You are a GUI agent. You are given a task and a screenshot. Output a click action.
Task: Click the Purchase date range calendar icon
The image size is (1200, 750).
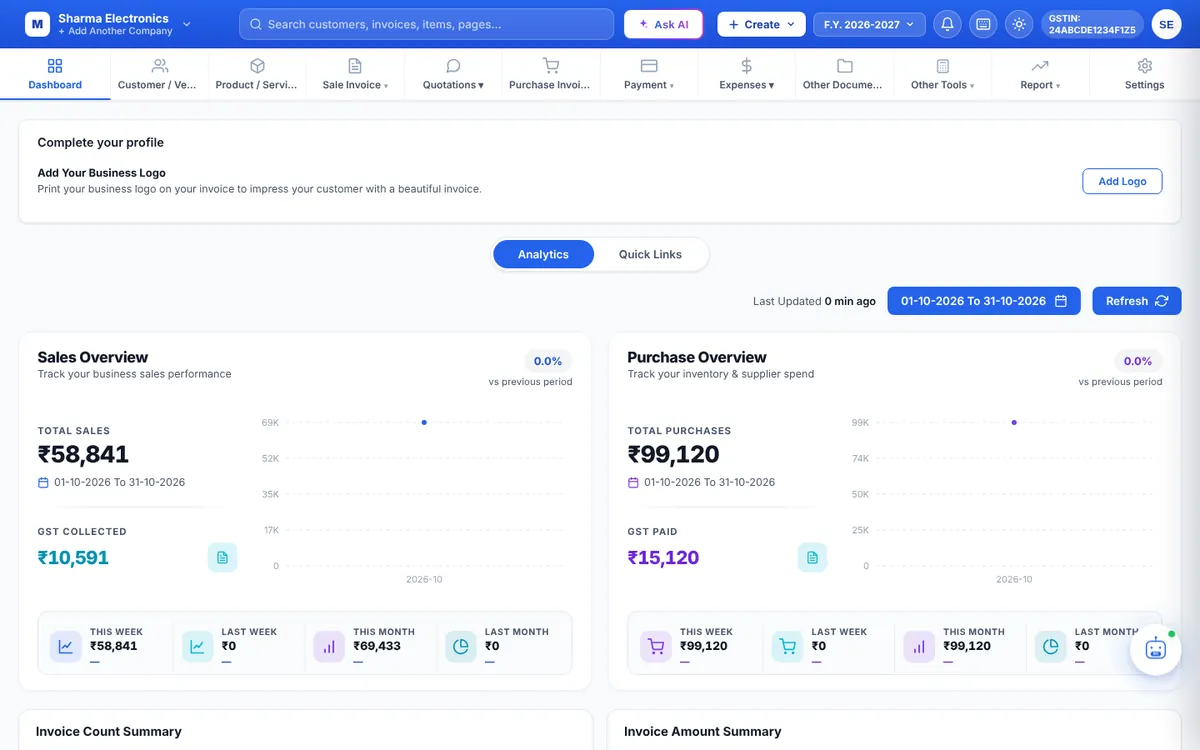[x=633, y=482]
